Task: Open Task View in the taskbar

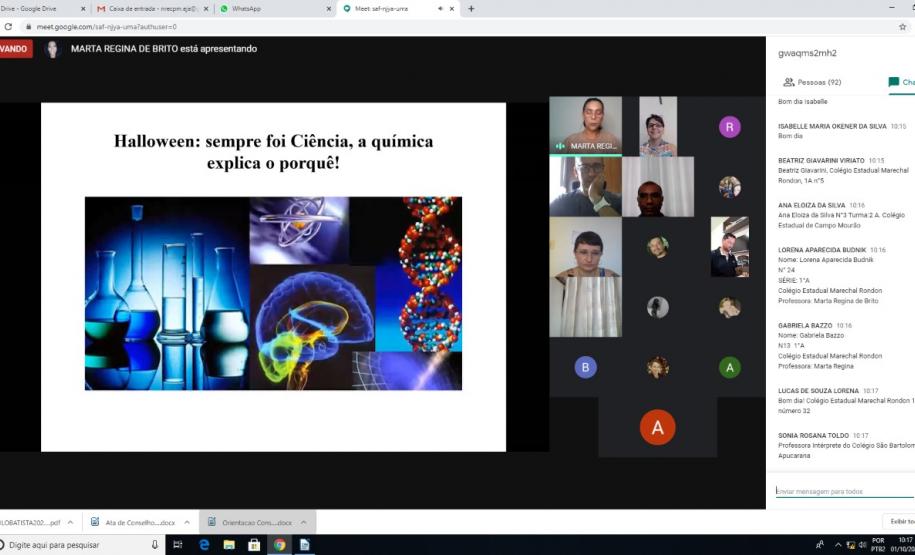Action: pos(178,544)
